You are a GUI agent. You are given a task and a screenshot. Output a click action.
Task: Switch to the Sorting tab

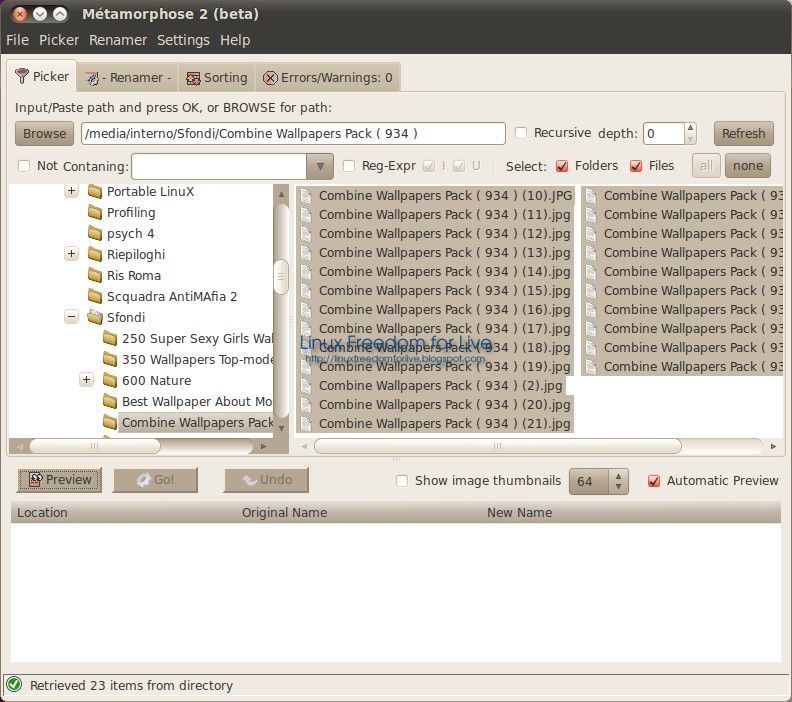[x=217, y=78]
